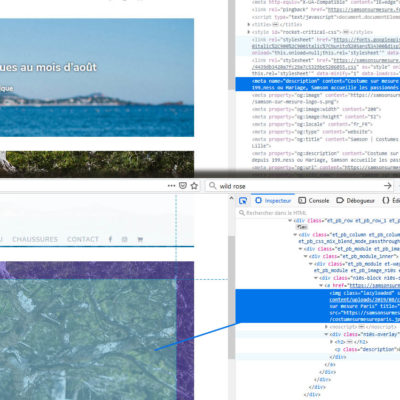Open the Instagram icon in site menu
This screenshot has height=400, width=400.
tap(125, 239)
